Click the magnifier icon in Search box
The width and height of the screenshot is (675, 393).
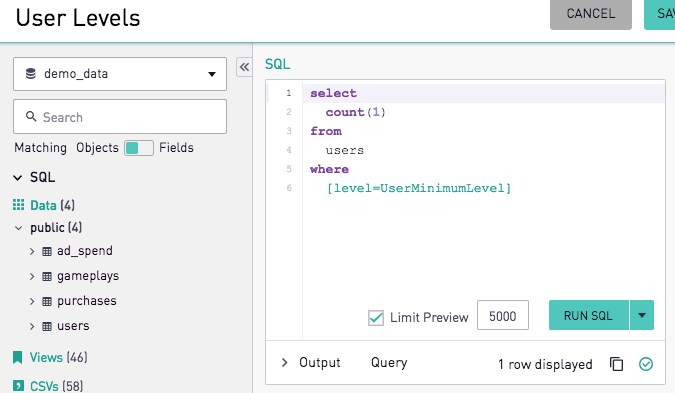pos(31,116)
